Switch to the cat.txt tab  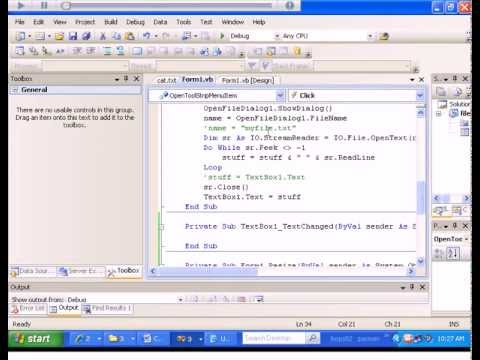click(x=166, y=80)
